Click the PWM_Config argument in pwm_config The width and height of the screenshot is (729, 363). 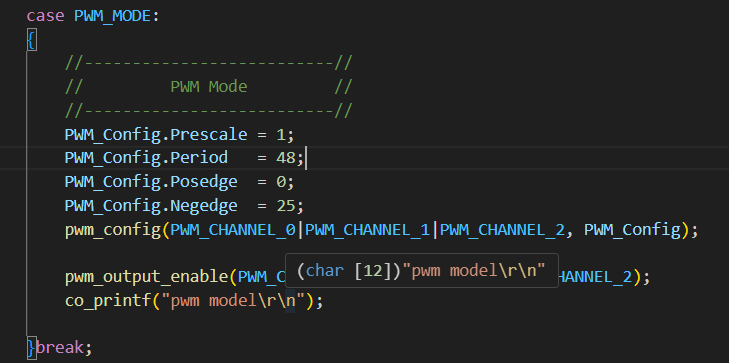coord(632,230)
